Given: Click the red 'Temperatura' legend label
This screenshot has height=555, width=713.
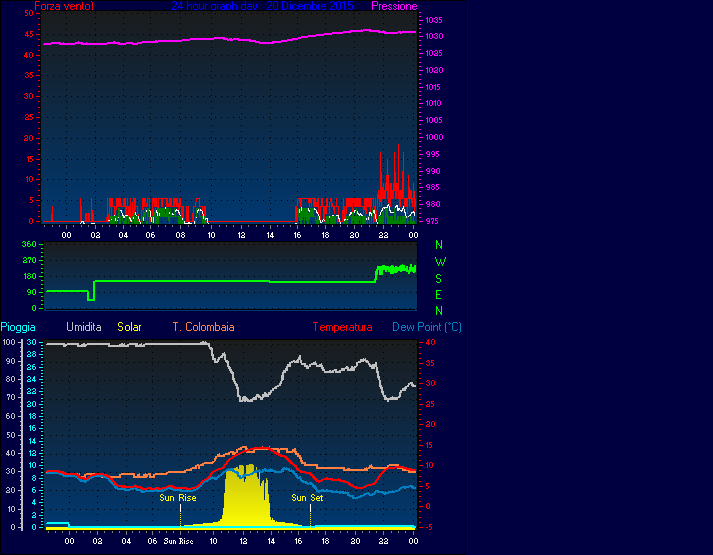Looking at the screenshot, I should click(x=342, y=327).
